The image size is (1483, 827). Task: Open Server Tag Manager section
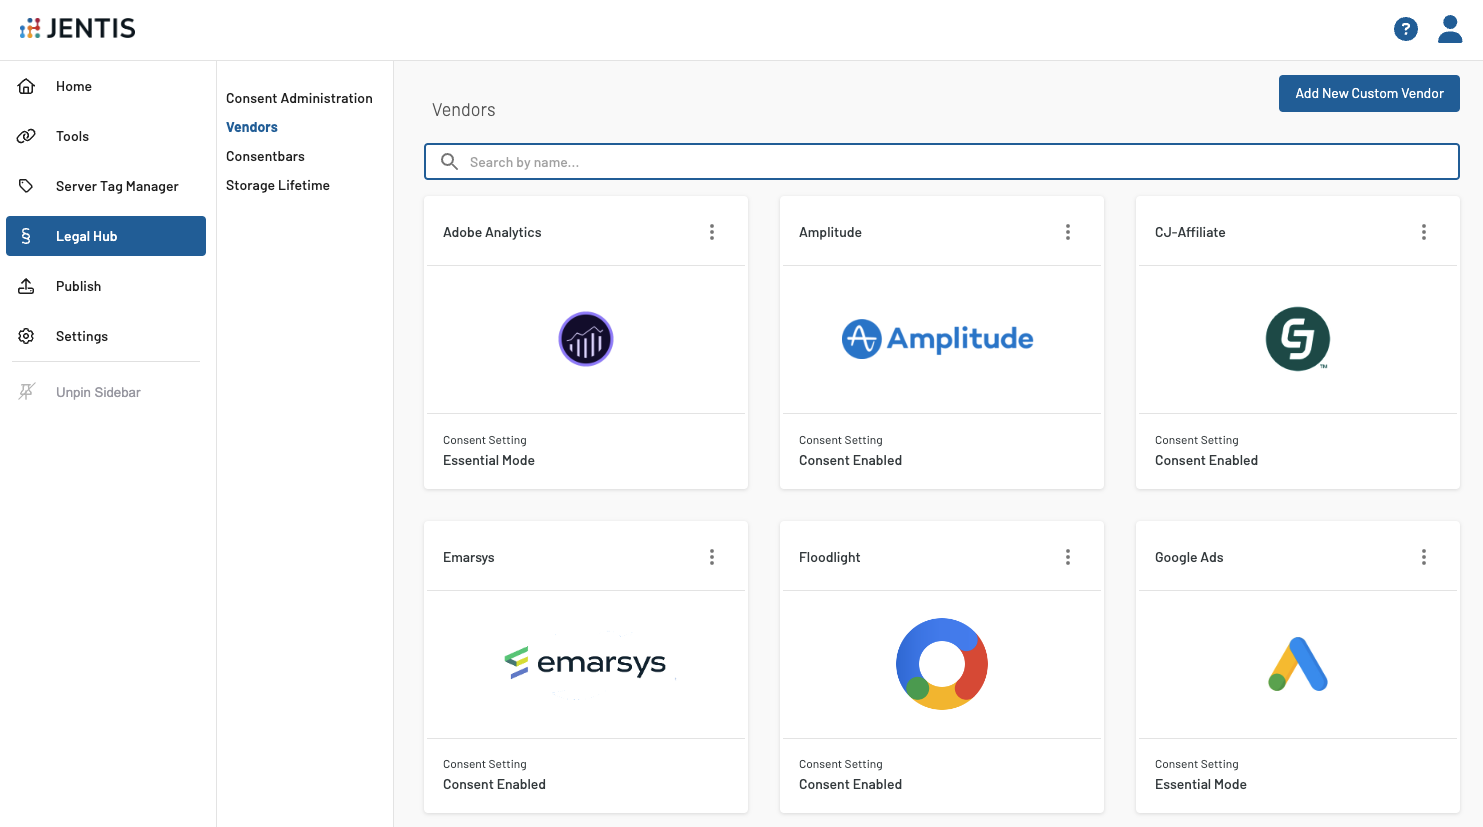(x=117, y=186)
